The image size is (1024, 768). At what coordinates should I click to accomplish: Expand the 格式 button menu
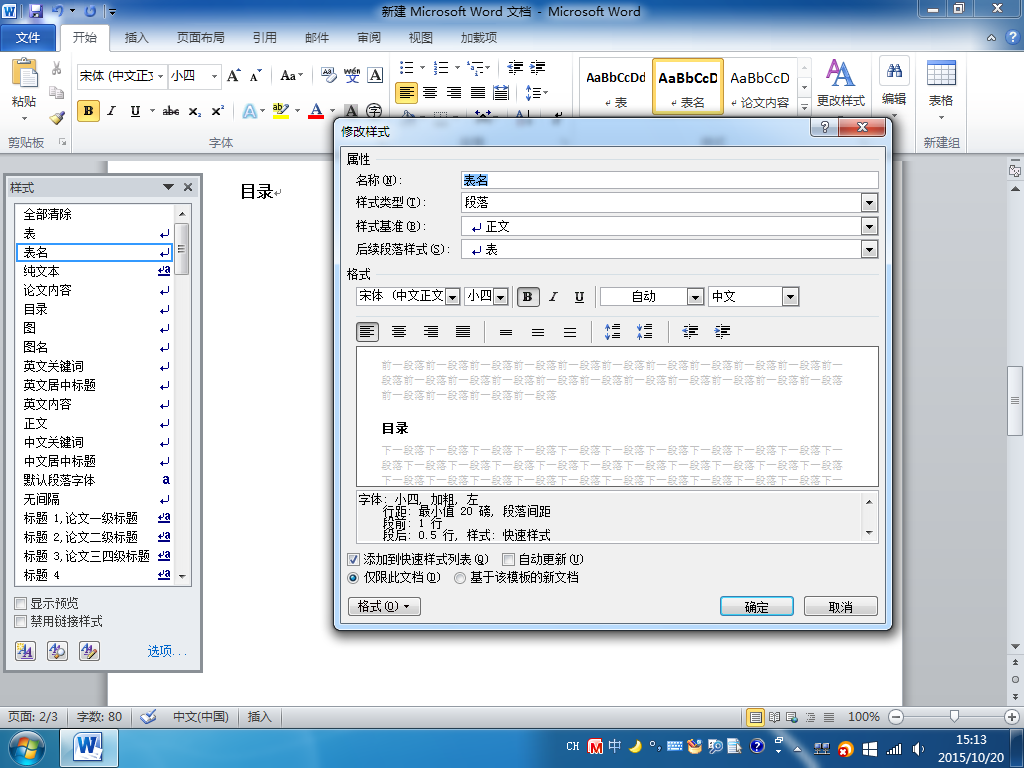384,607
